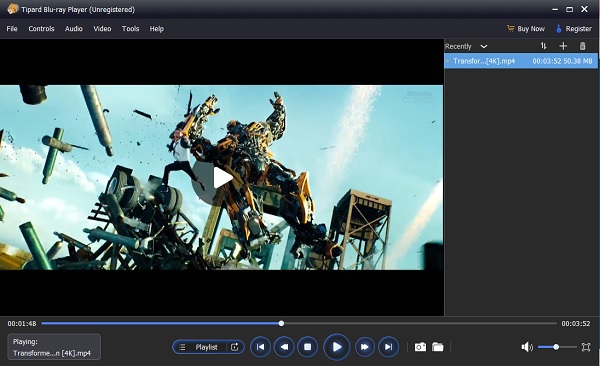
Task: Close the Tipard Blu-ray Player window
Action: point(584,9)
